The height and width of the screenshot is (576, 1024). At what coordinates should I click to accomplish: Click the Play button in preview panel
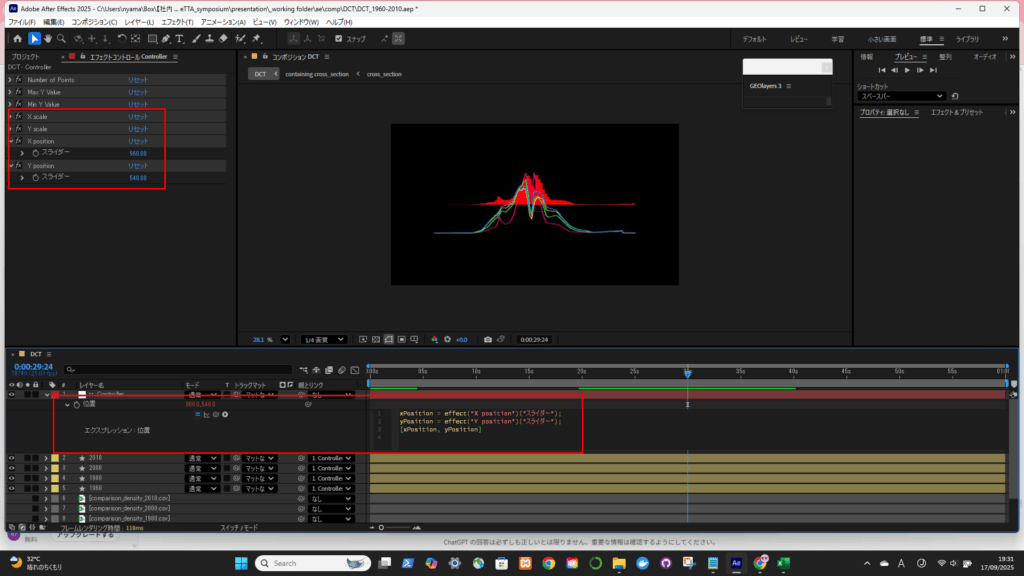pyautogui.click(x=907, y=70)
